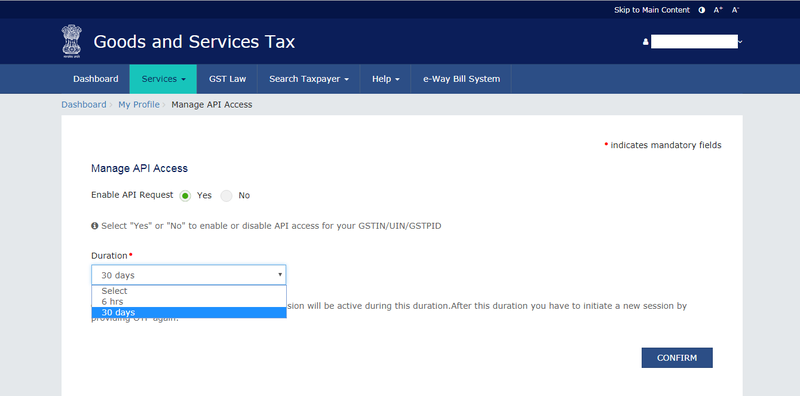Open the e-Way Bill System menu
Image resolution: width=800 pixels, height=396 pixels.
pyautogui.click(x=461, y=79)
